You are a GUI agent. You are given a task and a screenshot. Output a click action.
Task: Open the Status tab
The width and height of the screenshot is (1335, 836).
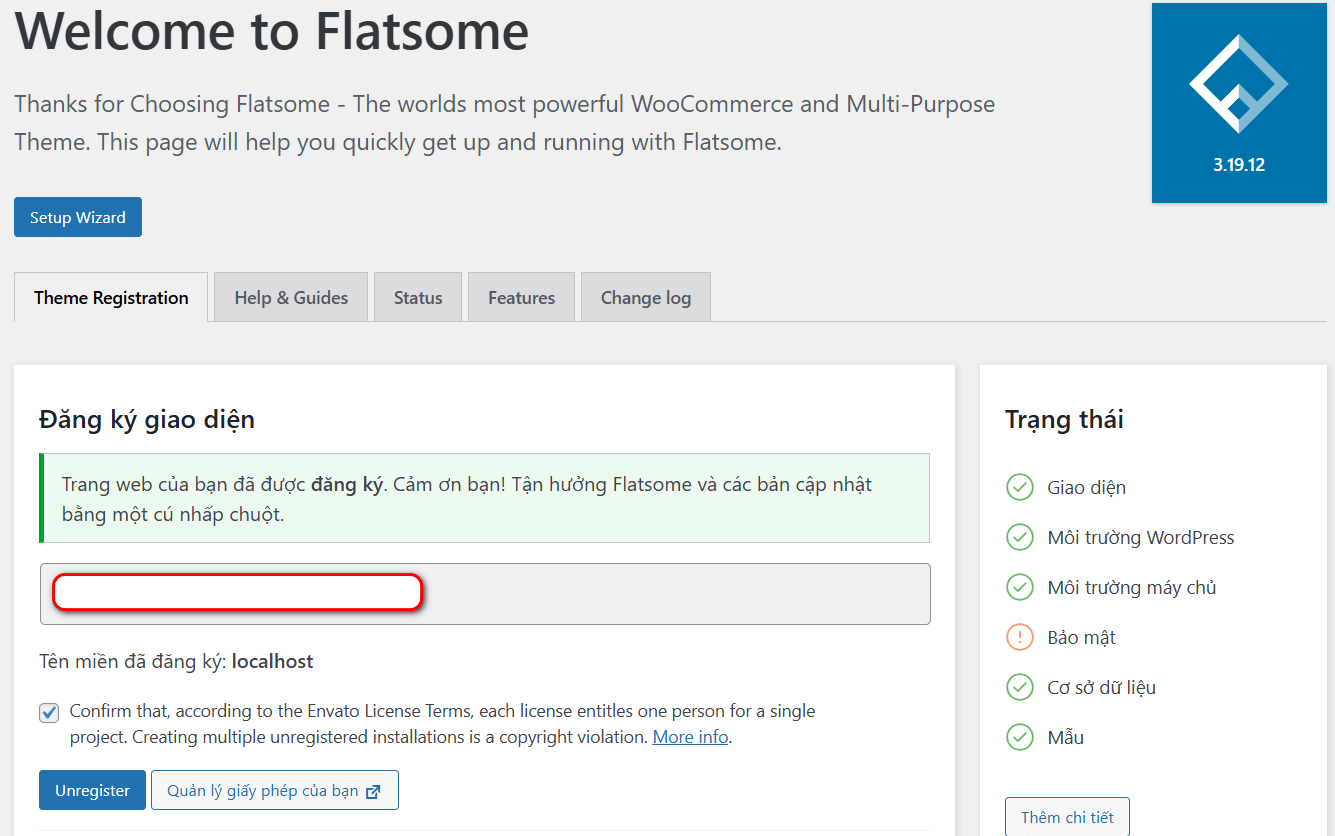(x=418, y=297)
